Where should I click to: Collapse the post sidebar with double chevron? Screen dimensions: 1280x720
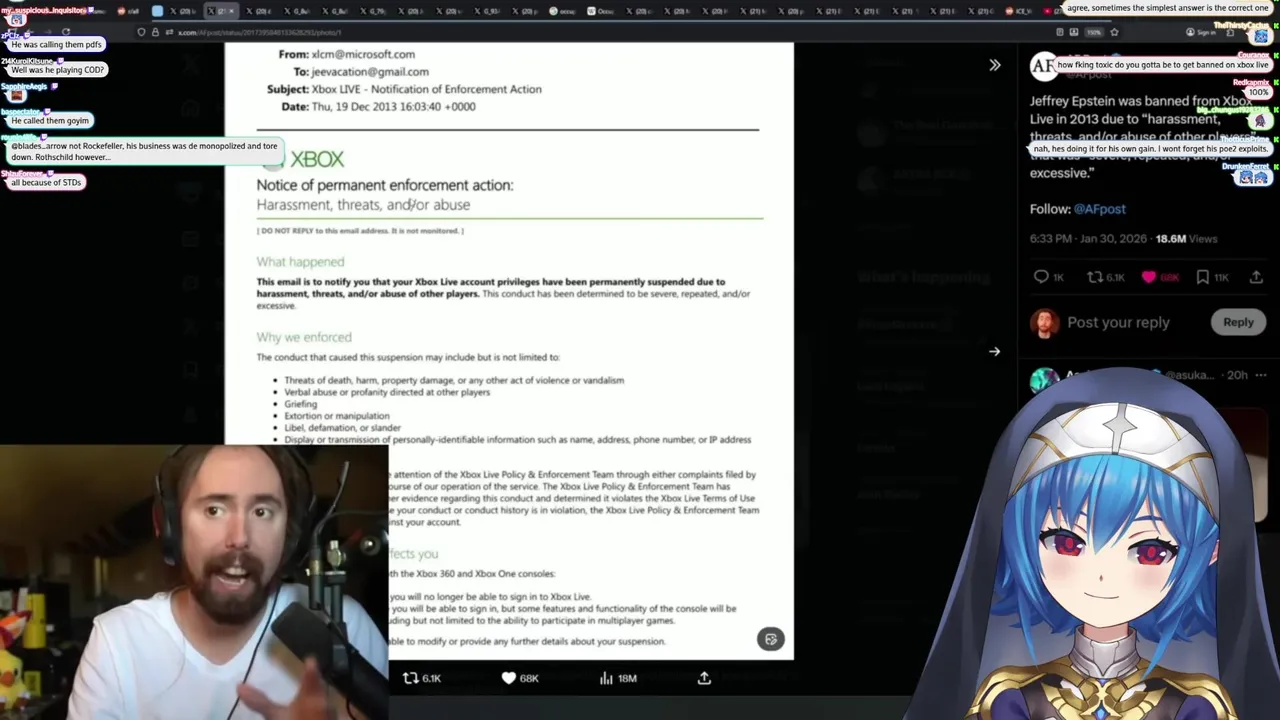click(994, 65)
